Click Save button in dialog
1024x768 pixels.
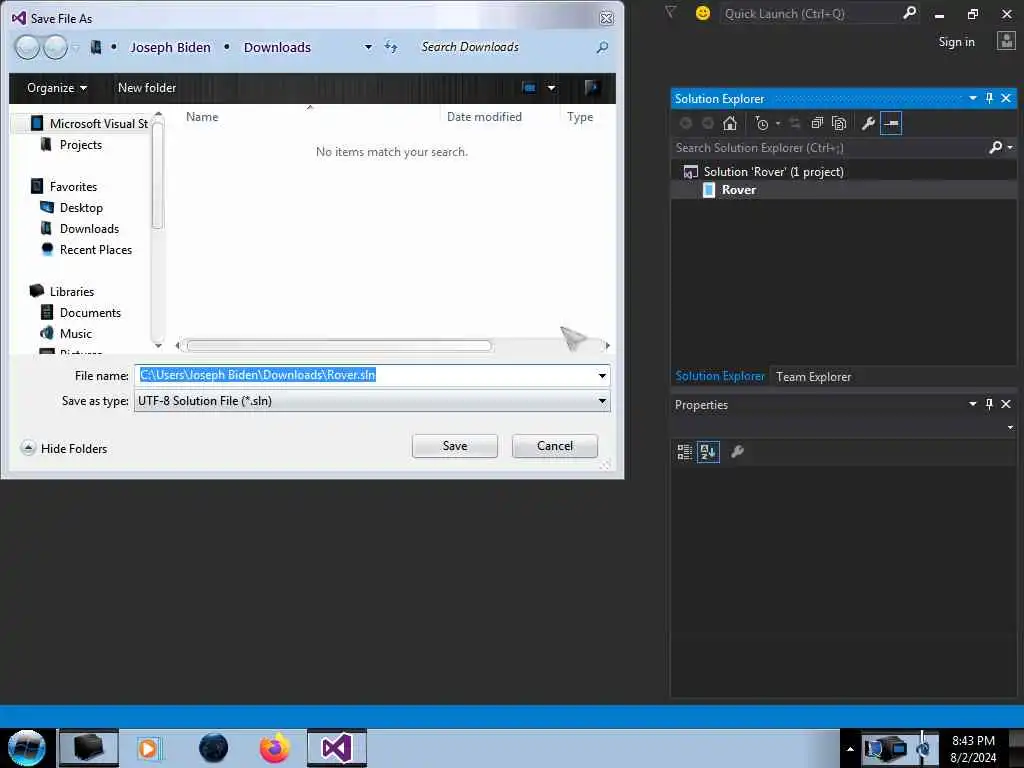pos(455,446)
